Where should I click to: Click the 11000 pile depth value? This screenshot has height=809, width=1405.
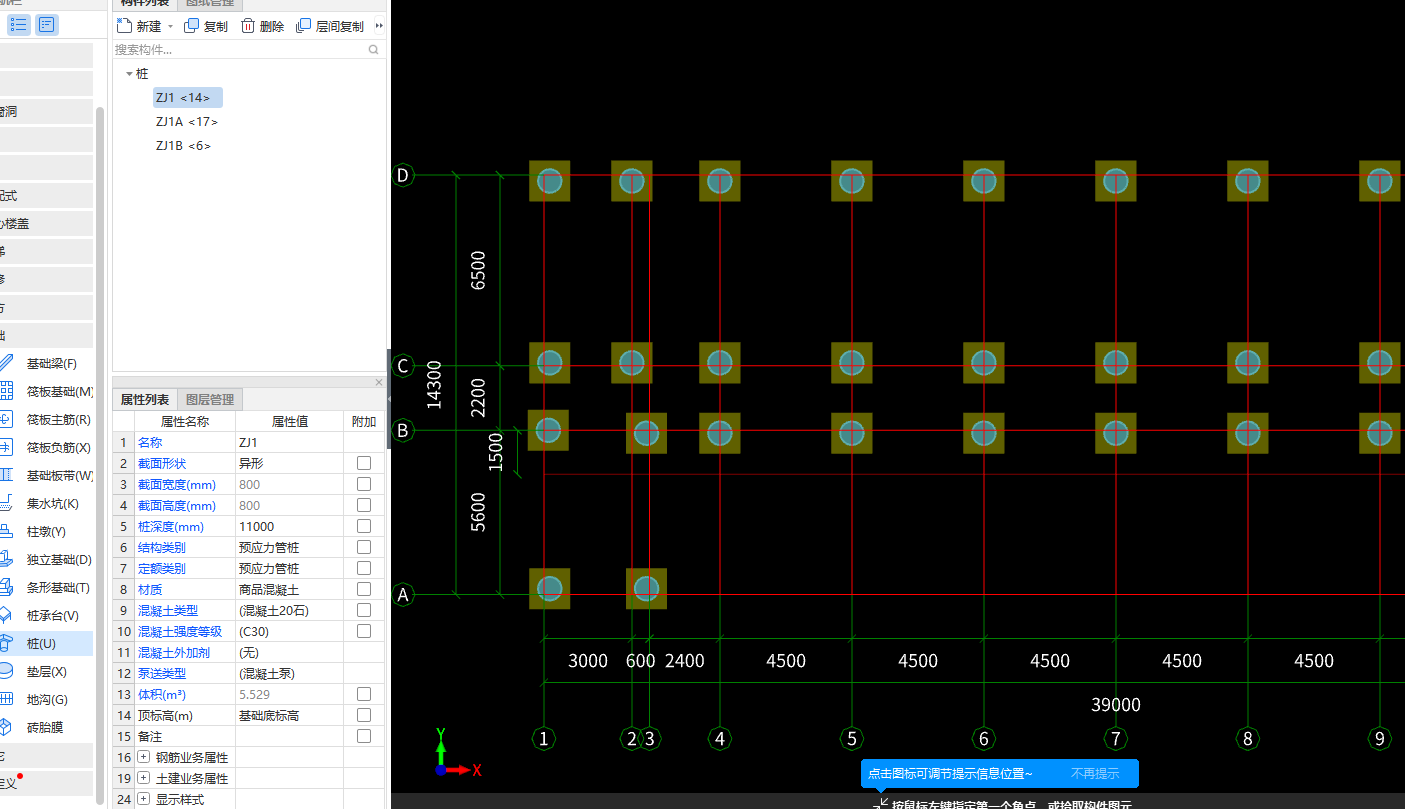tap(289, 526)
